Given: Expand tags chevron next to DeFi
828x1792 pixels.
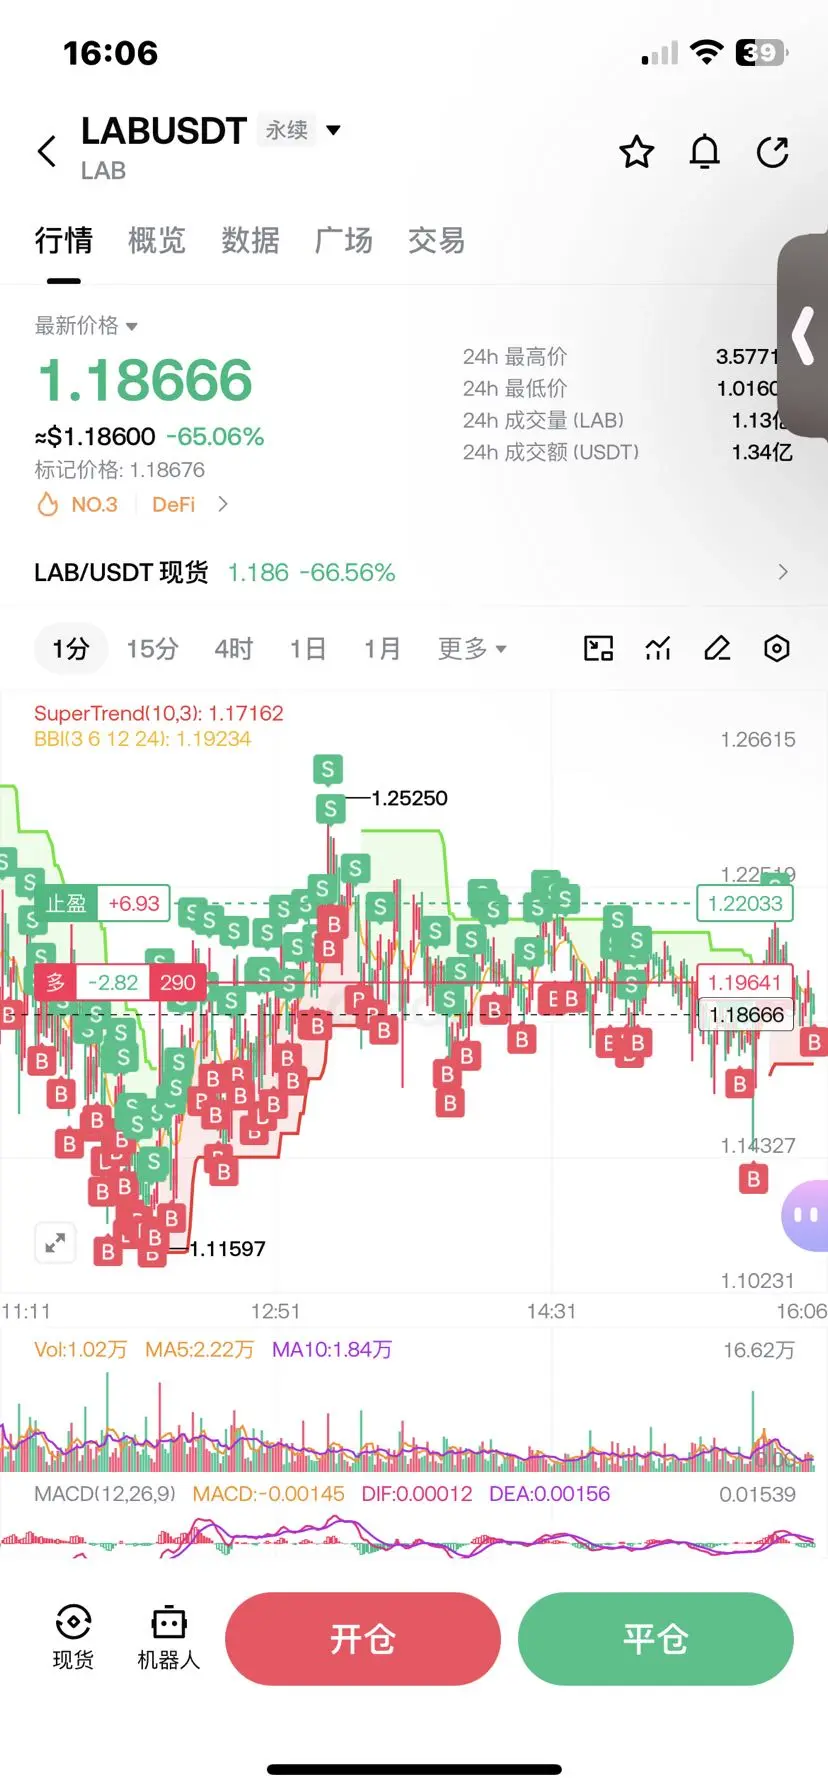Looking at the screenshot, I should point(223,504).
